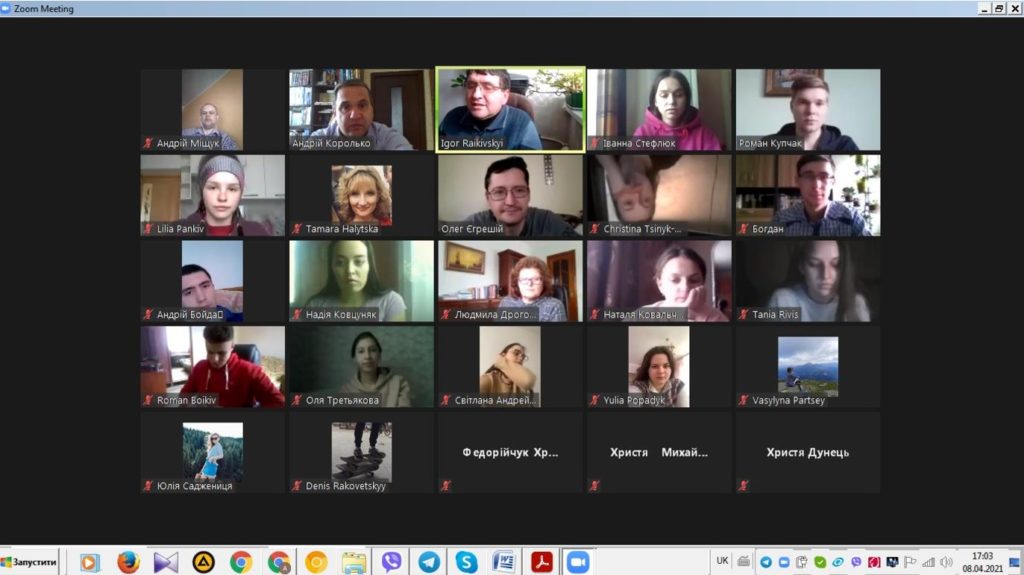This screenshot has height=575, width=1024.
Task: Launch Firefox from the taskbar
Action: [128, 562]
